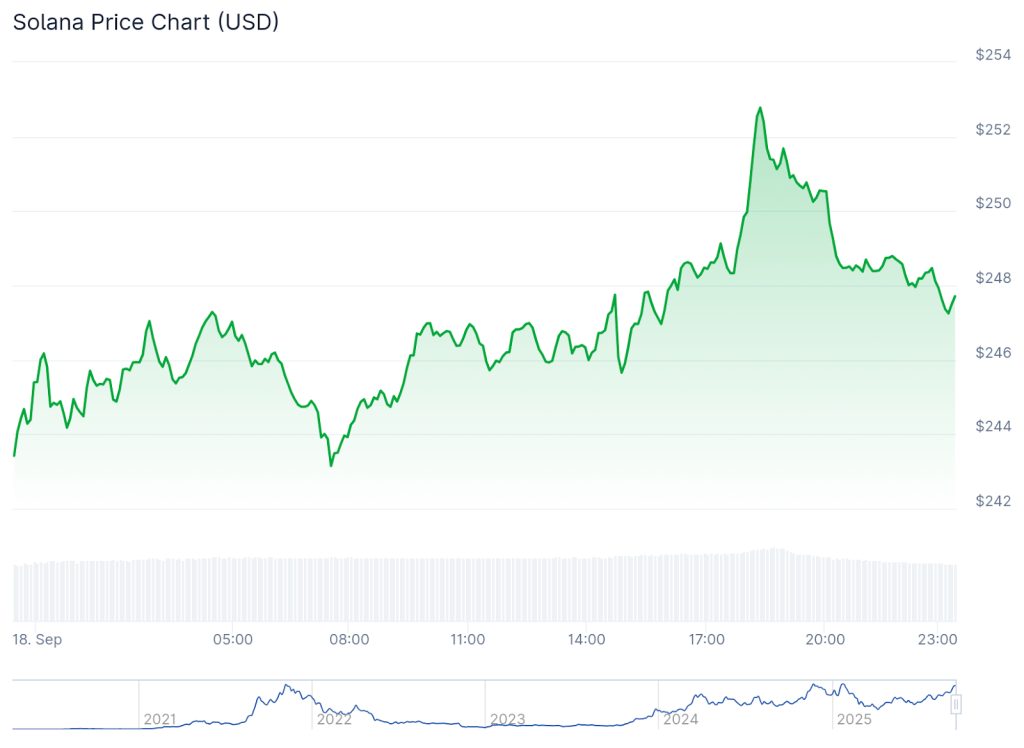Click the Solana Price Chart (USD) title
Viewport: 1024px width, 748px height.
pos(146,22)
